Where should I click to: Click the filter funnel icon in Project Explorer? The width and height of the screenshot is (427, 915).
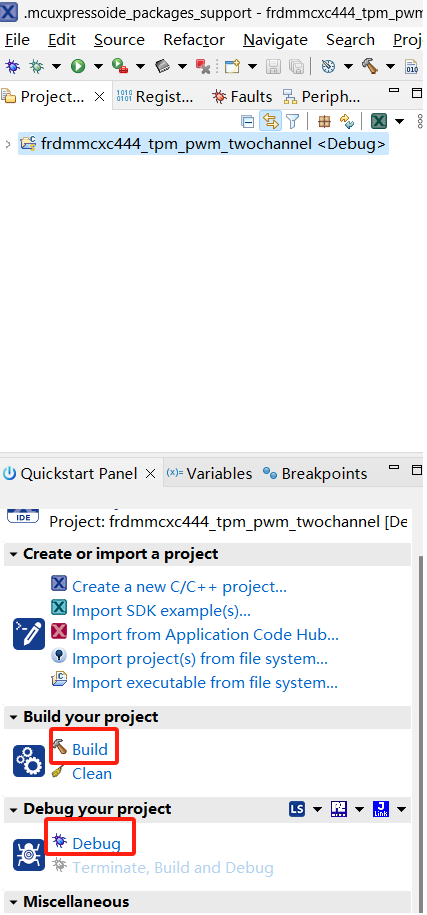pos(292,121)
